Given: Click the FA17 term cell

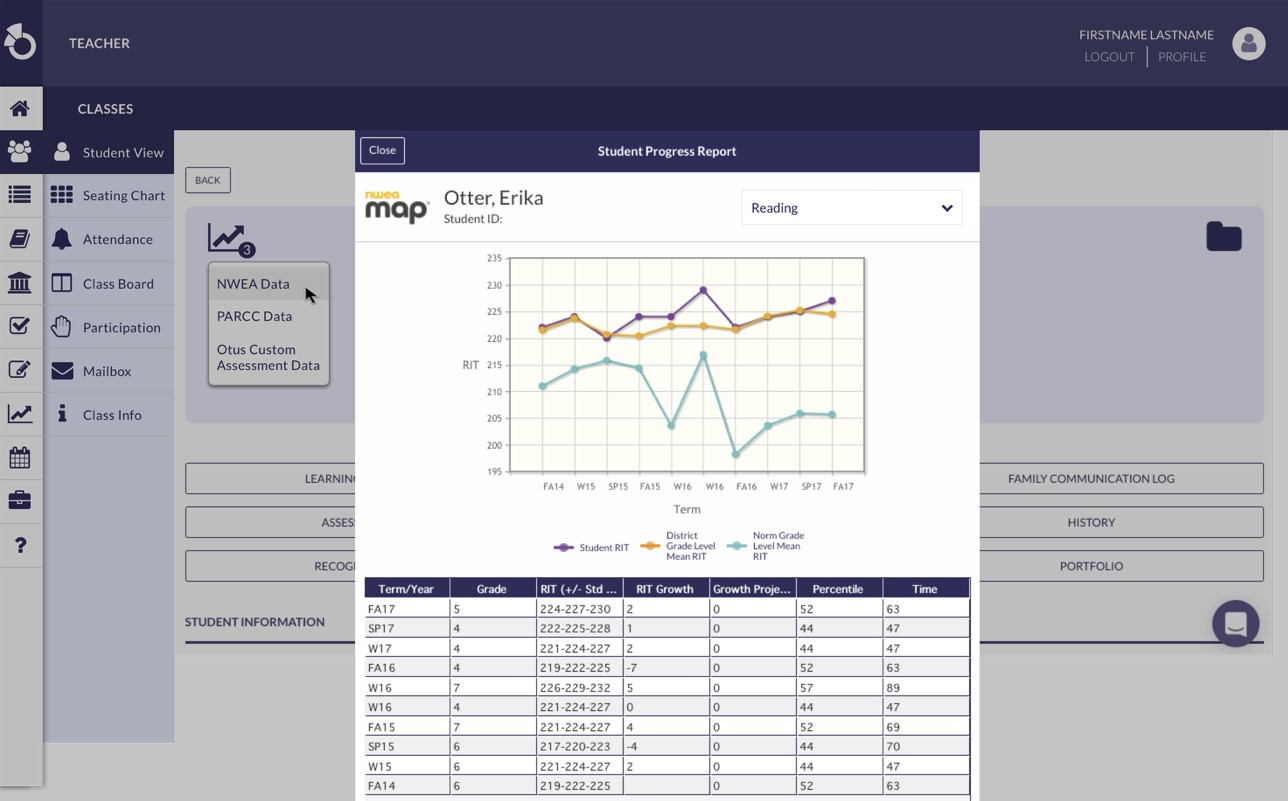Looking at the screenshot, I should point(407,608).
